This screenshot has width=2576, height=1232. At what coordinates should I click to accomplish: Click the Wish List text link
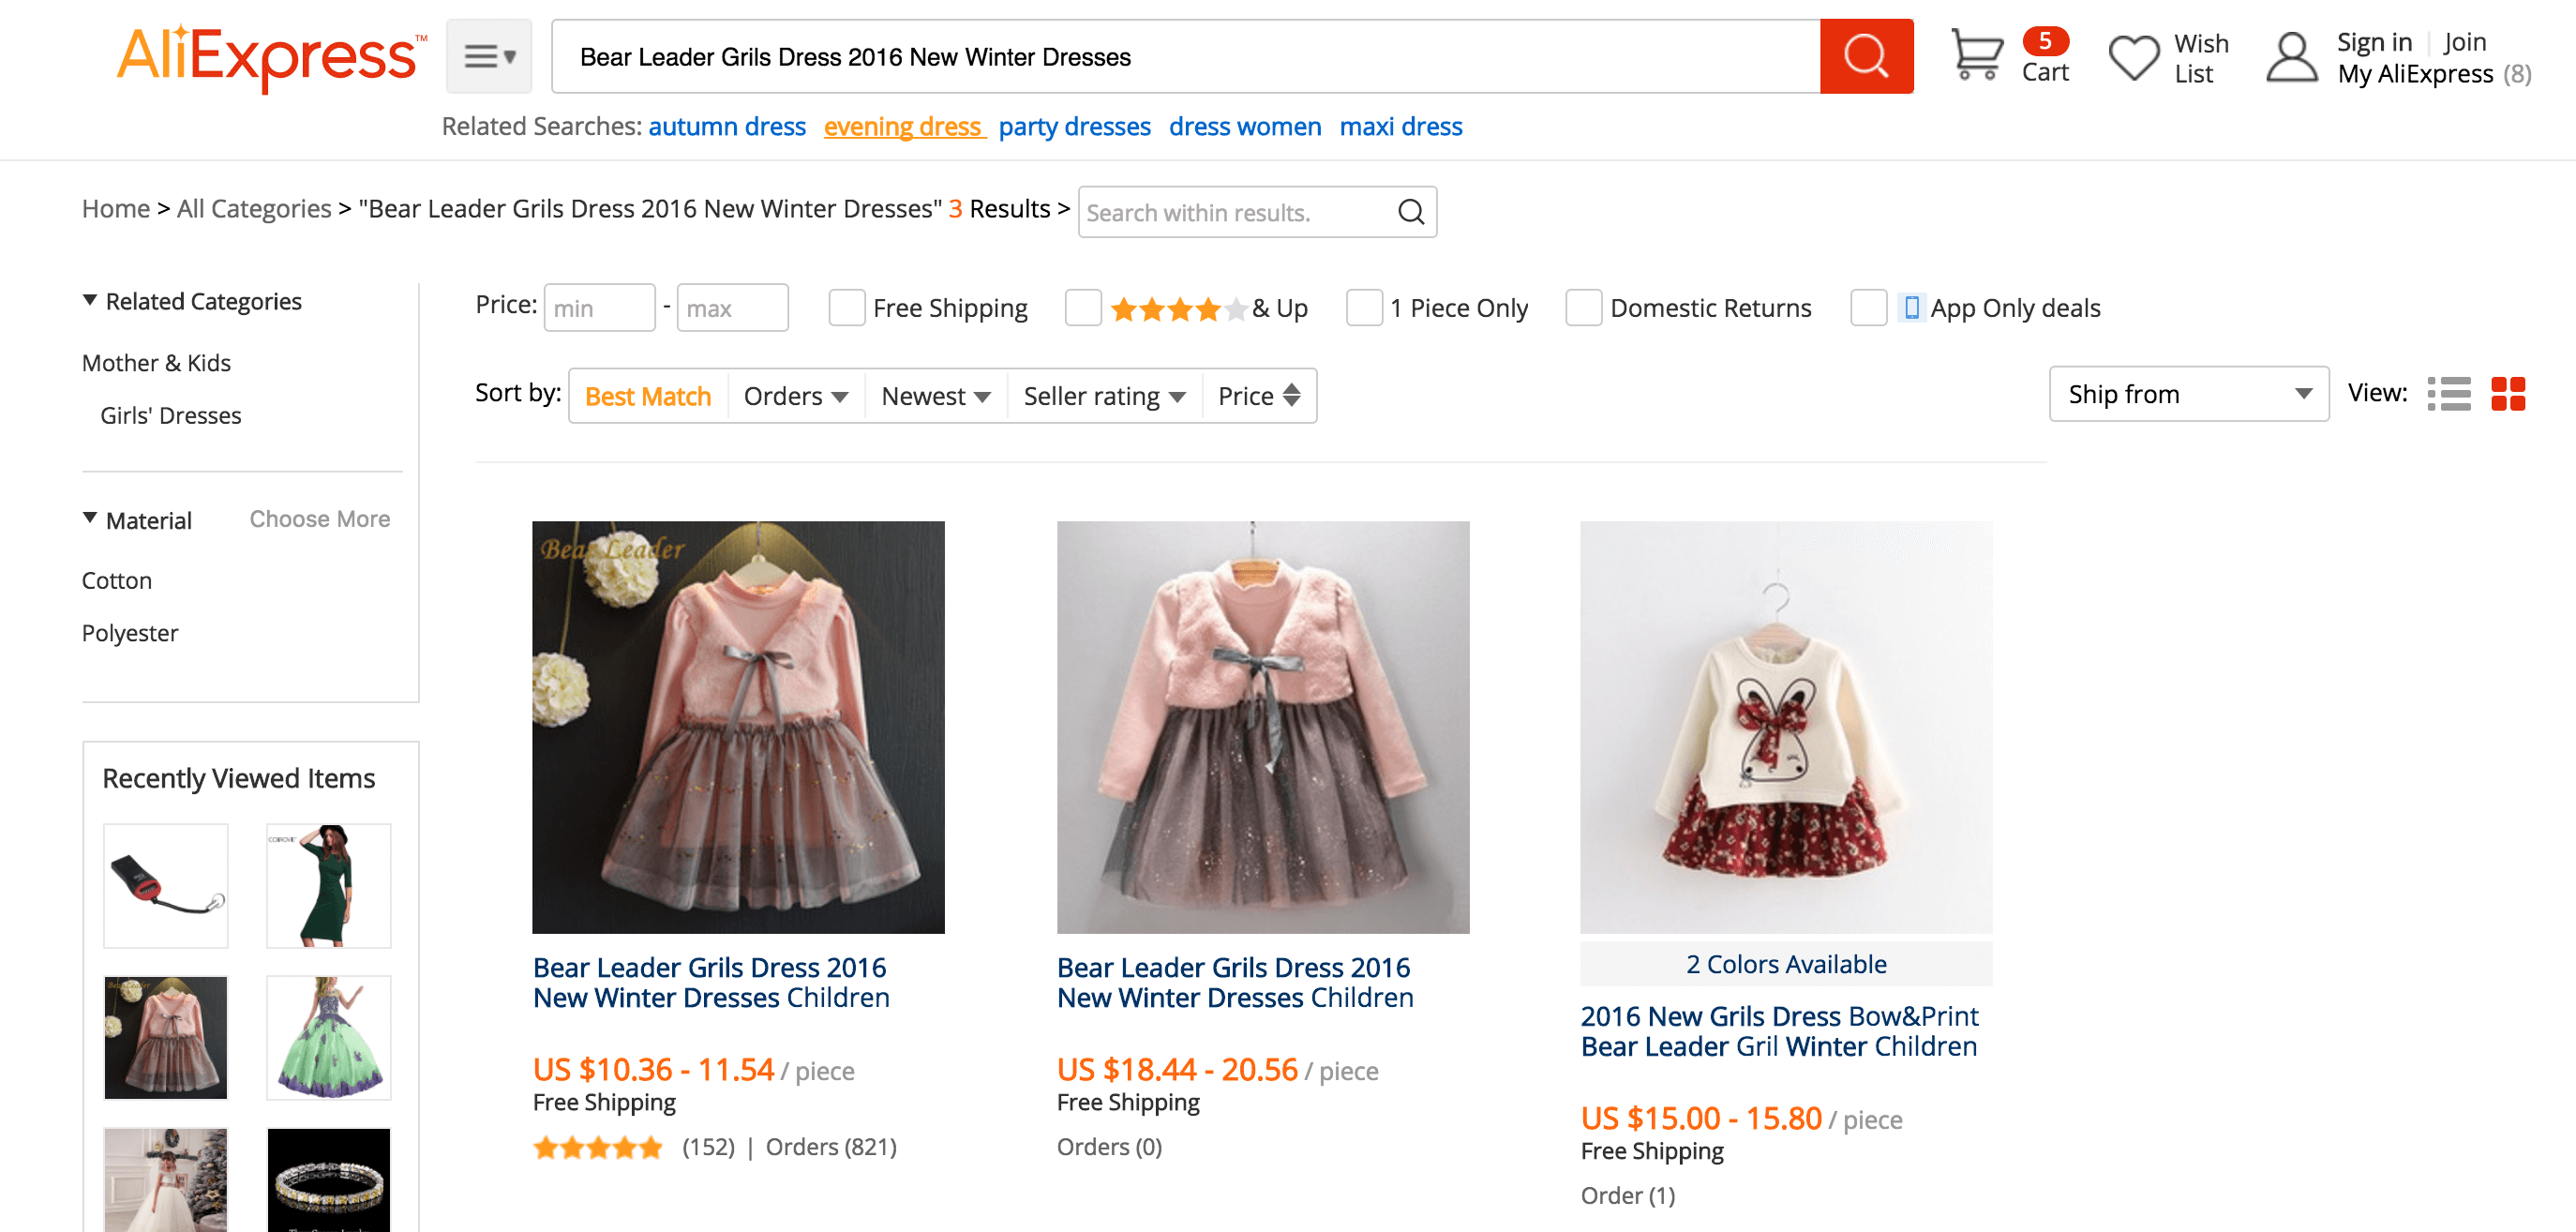click(2201, 58)
